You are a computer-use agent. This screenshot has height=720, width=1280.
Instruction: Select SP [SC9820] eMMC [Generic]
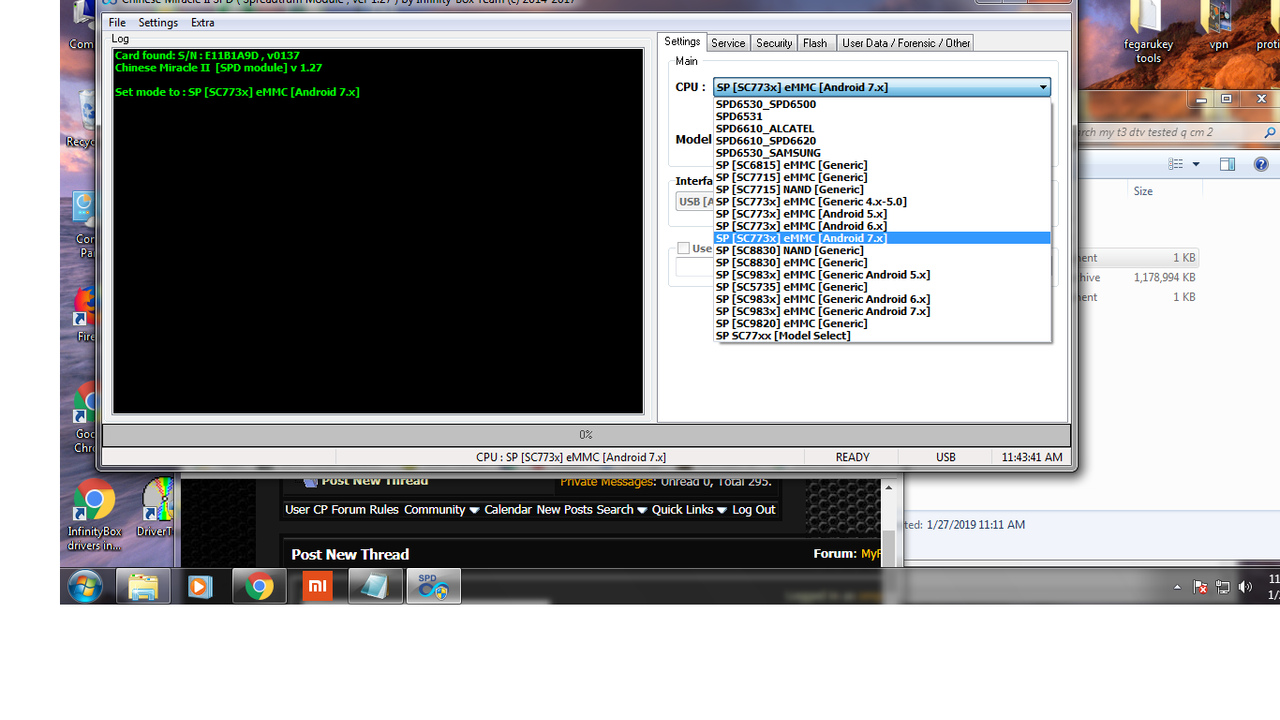pos(882,323)
